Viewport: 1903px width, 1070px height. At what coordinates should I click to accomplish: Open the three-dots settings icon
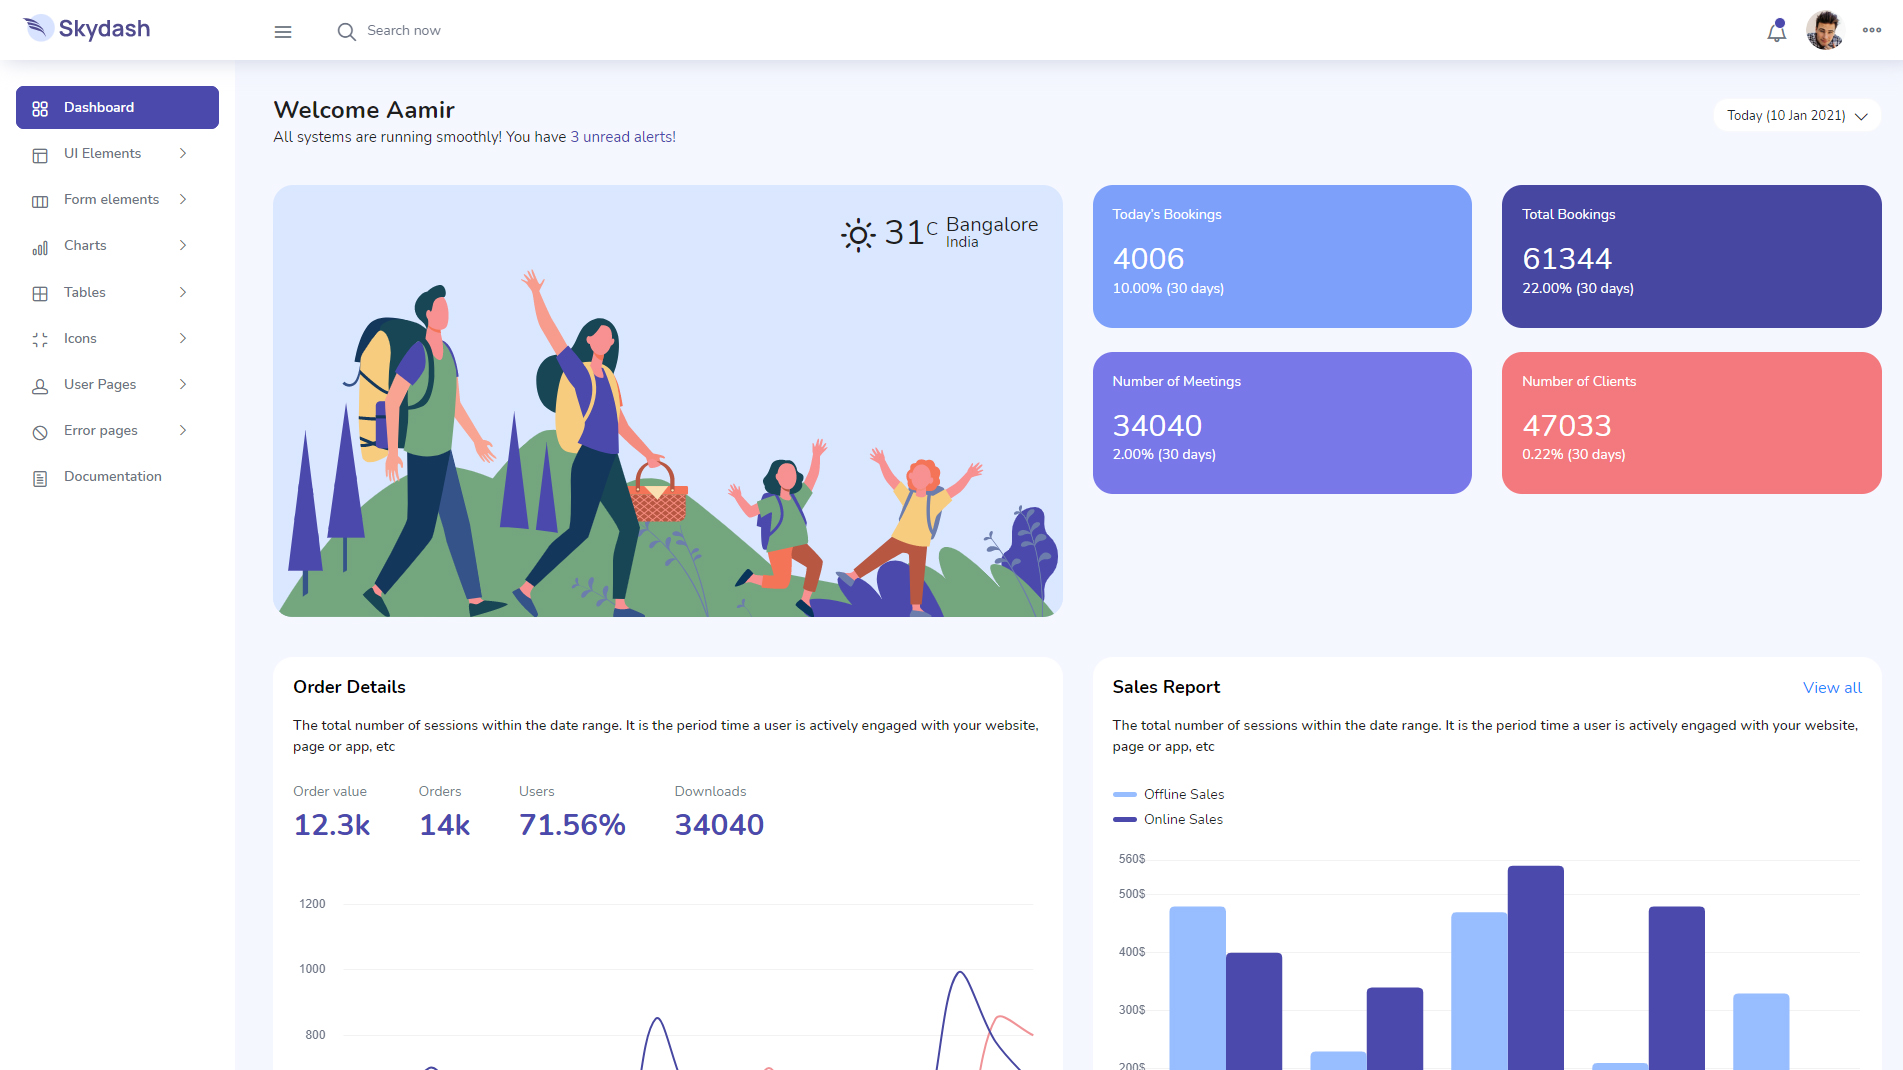pos(1871,30)
